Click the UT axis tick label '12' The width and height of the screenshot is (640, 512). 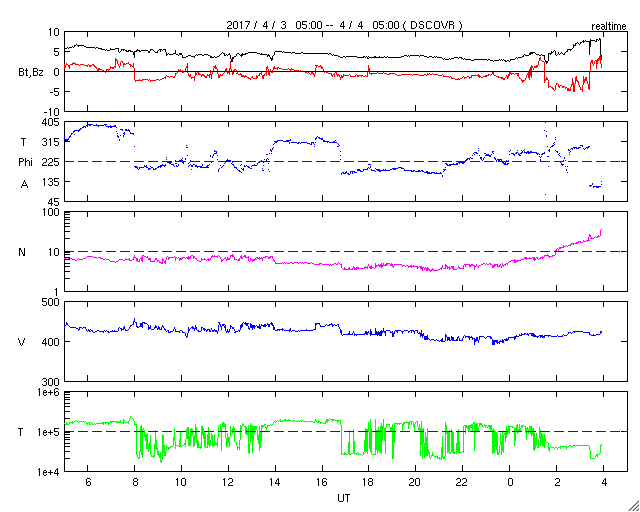click(228, 482)
